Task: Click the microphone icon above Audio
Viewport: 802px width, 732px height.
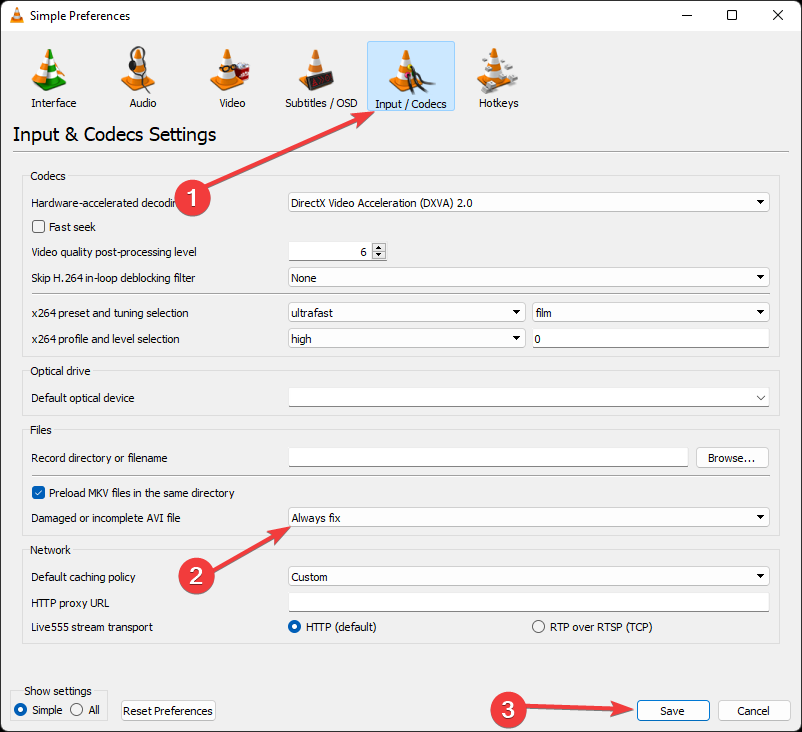Action: tap(140, 66)
